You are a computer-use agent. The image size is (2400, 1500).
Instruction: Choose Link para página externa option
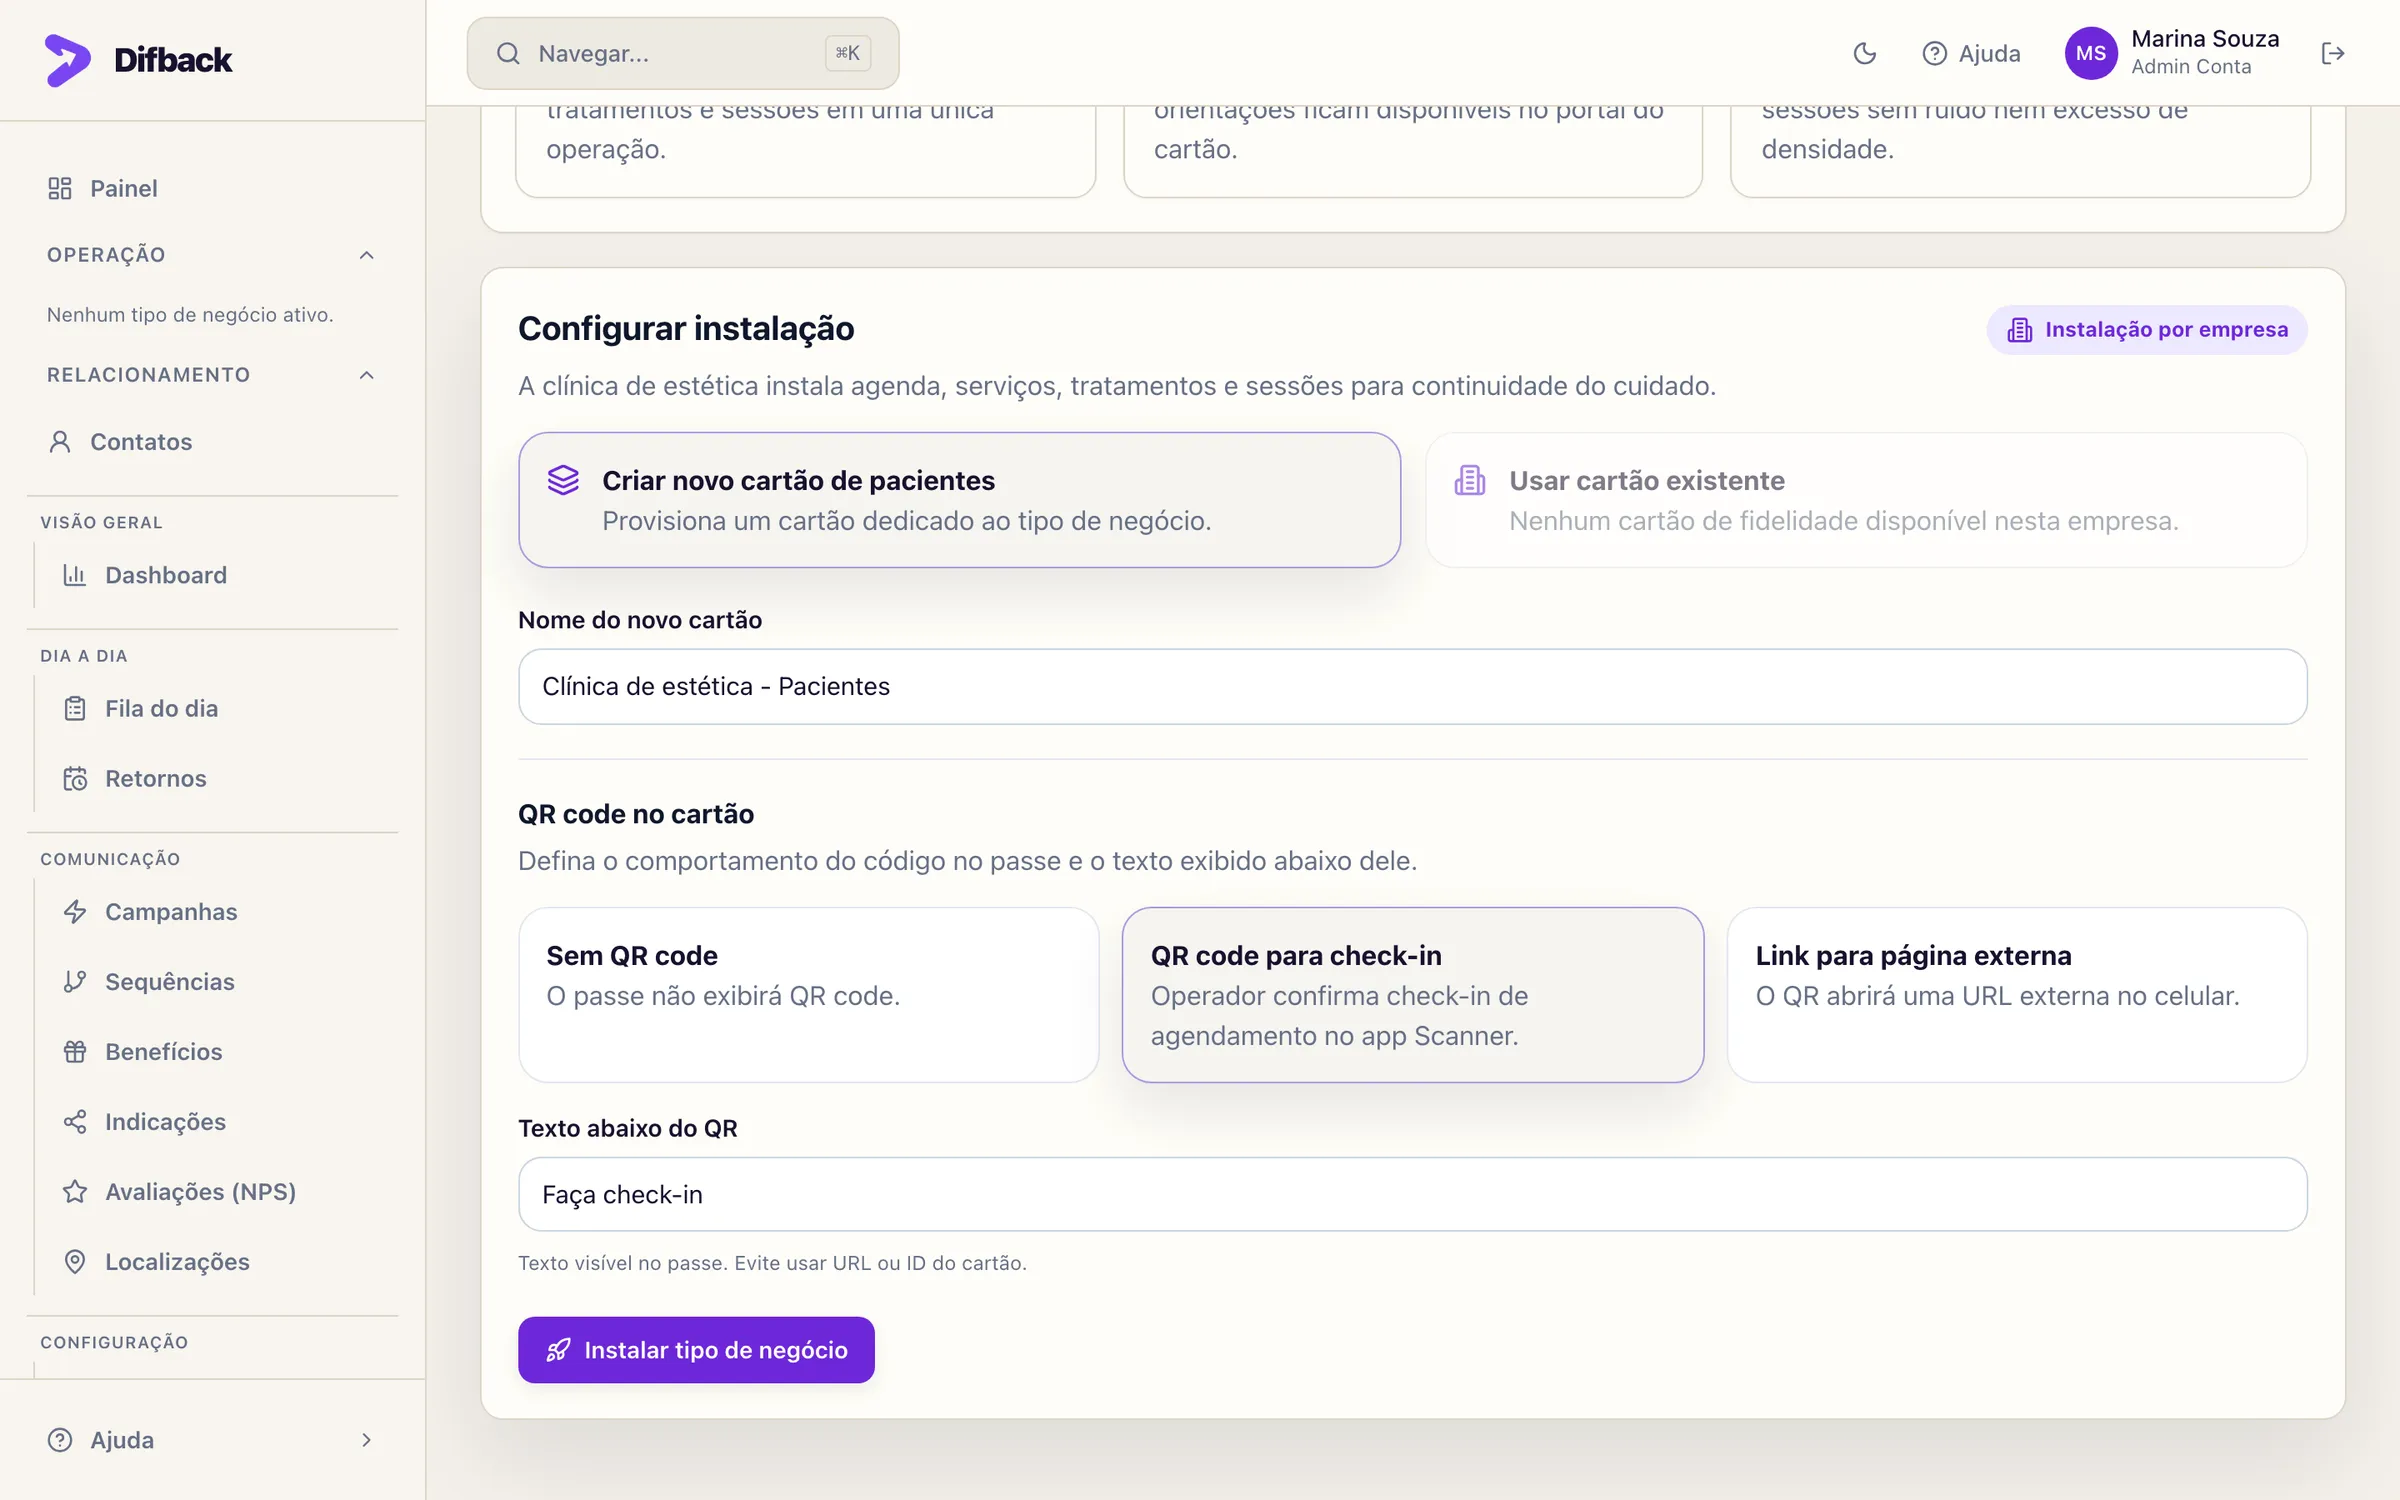pyautogui.click(x=2017, y=995)
